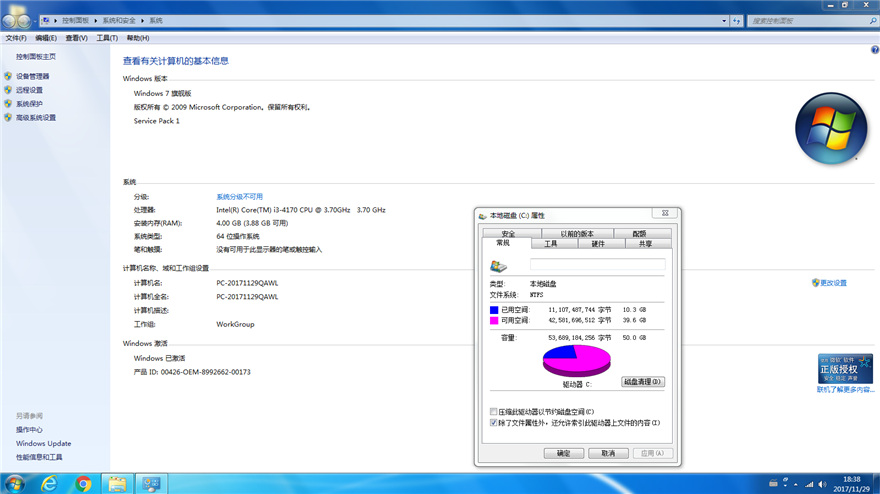Viewport: 880px width, 494px height.
Task: Open Windows Update link
Action: coord(44,443)
